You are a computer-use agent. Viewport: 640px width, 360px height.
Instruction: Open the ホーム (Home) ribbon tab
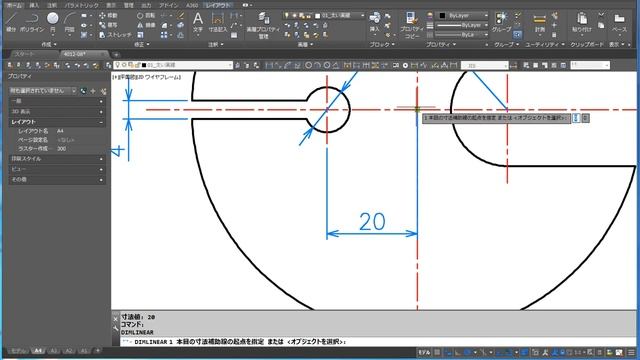[14, 5]
